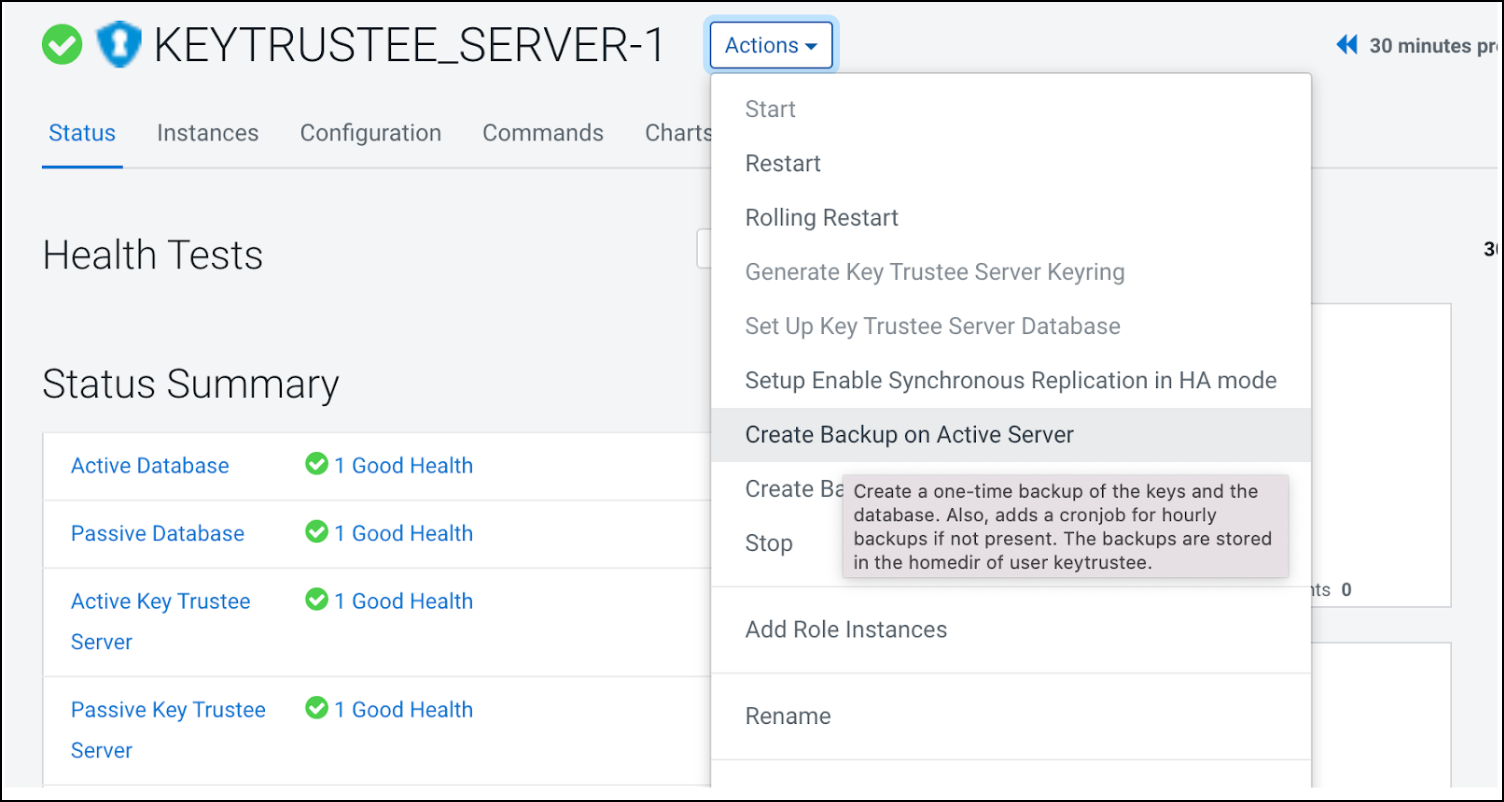The width and height of the screenshot is (1504, 802).
Task: Switch to the Instances tab
Action: [x=207, y=133]
